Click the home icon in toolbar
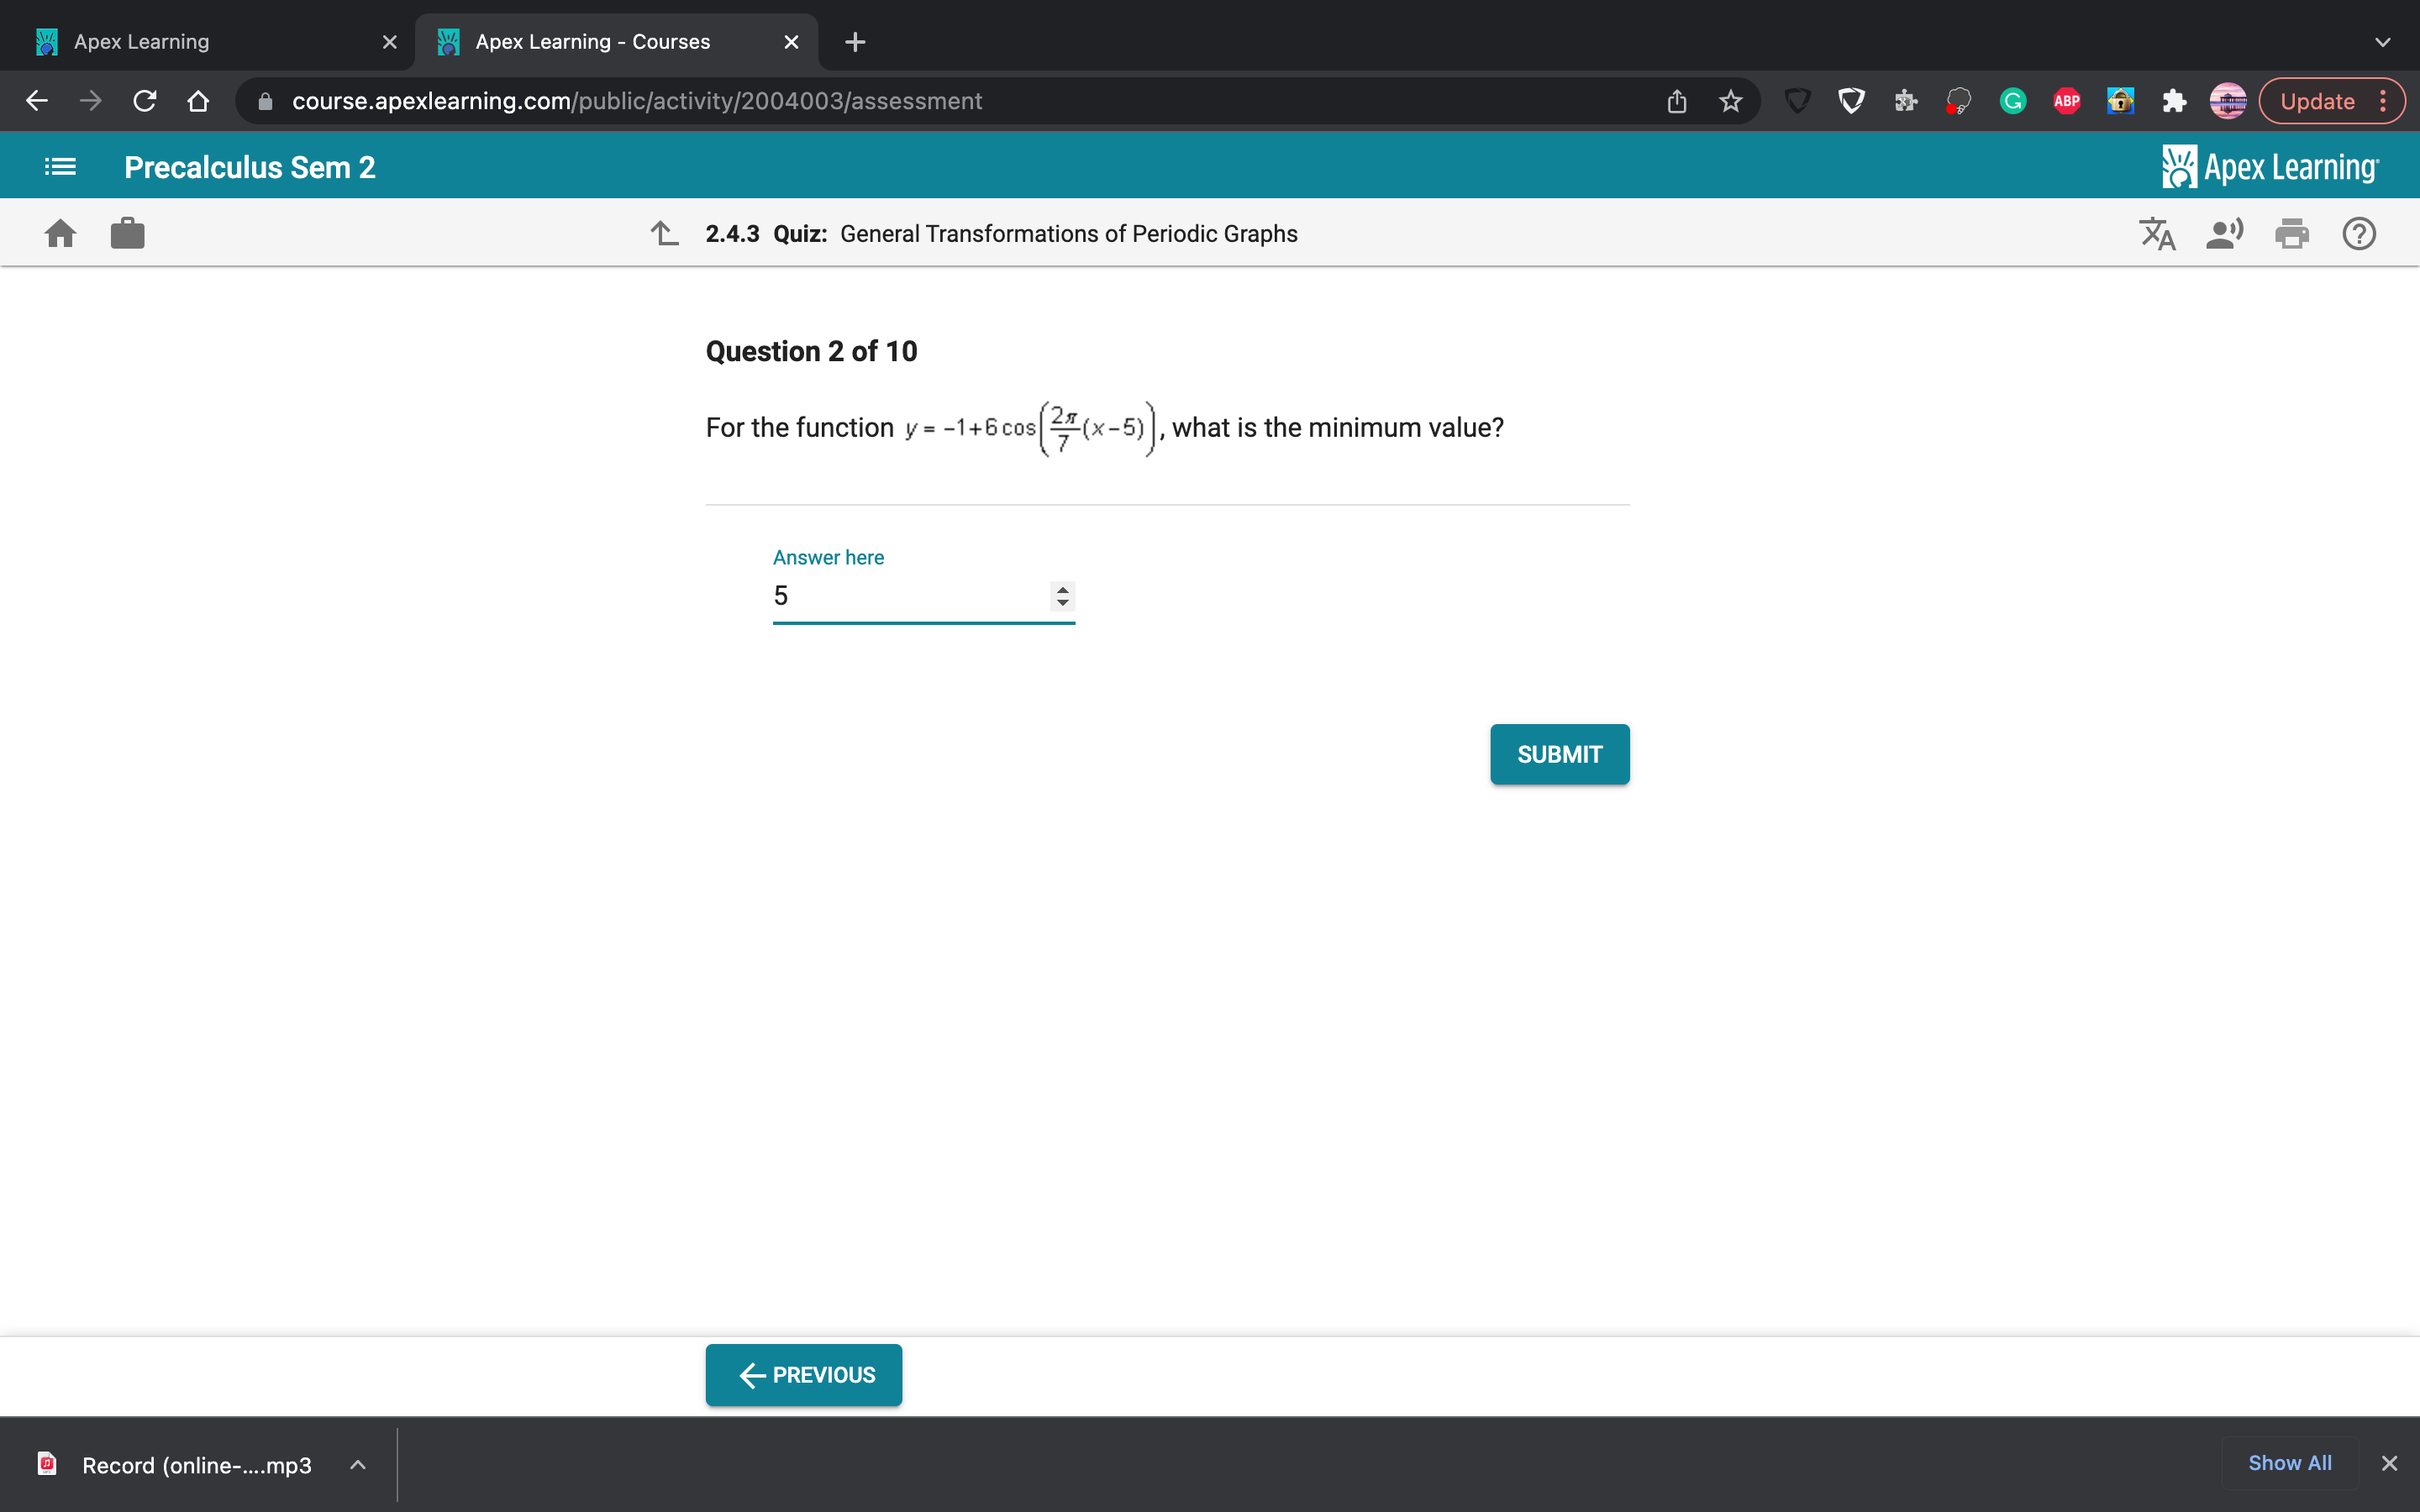The image size is (2420, 1512). (60, 234)
